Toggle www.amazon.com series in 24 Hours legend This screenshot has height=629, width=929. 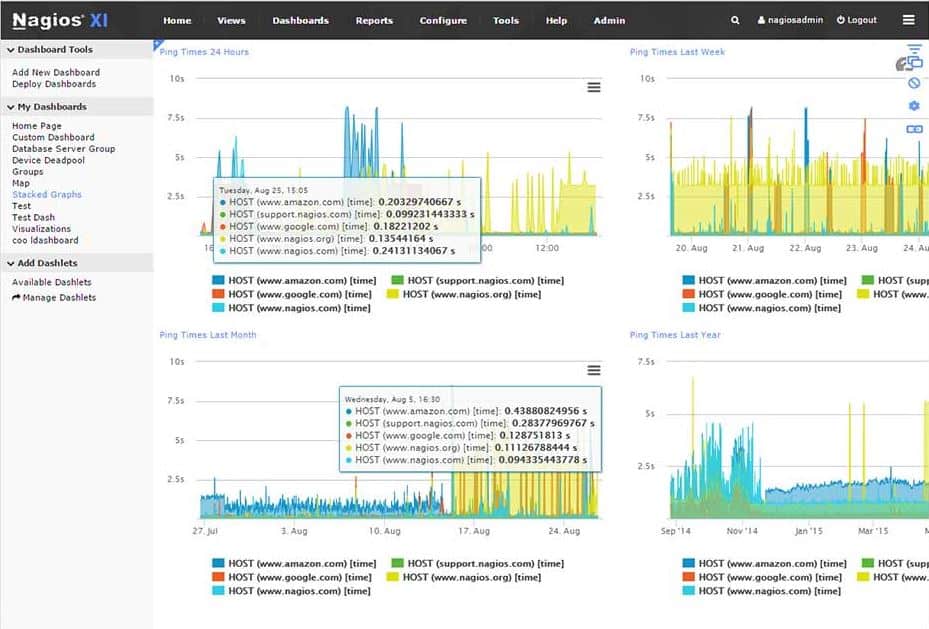click(x=294, y=281)
